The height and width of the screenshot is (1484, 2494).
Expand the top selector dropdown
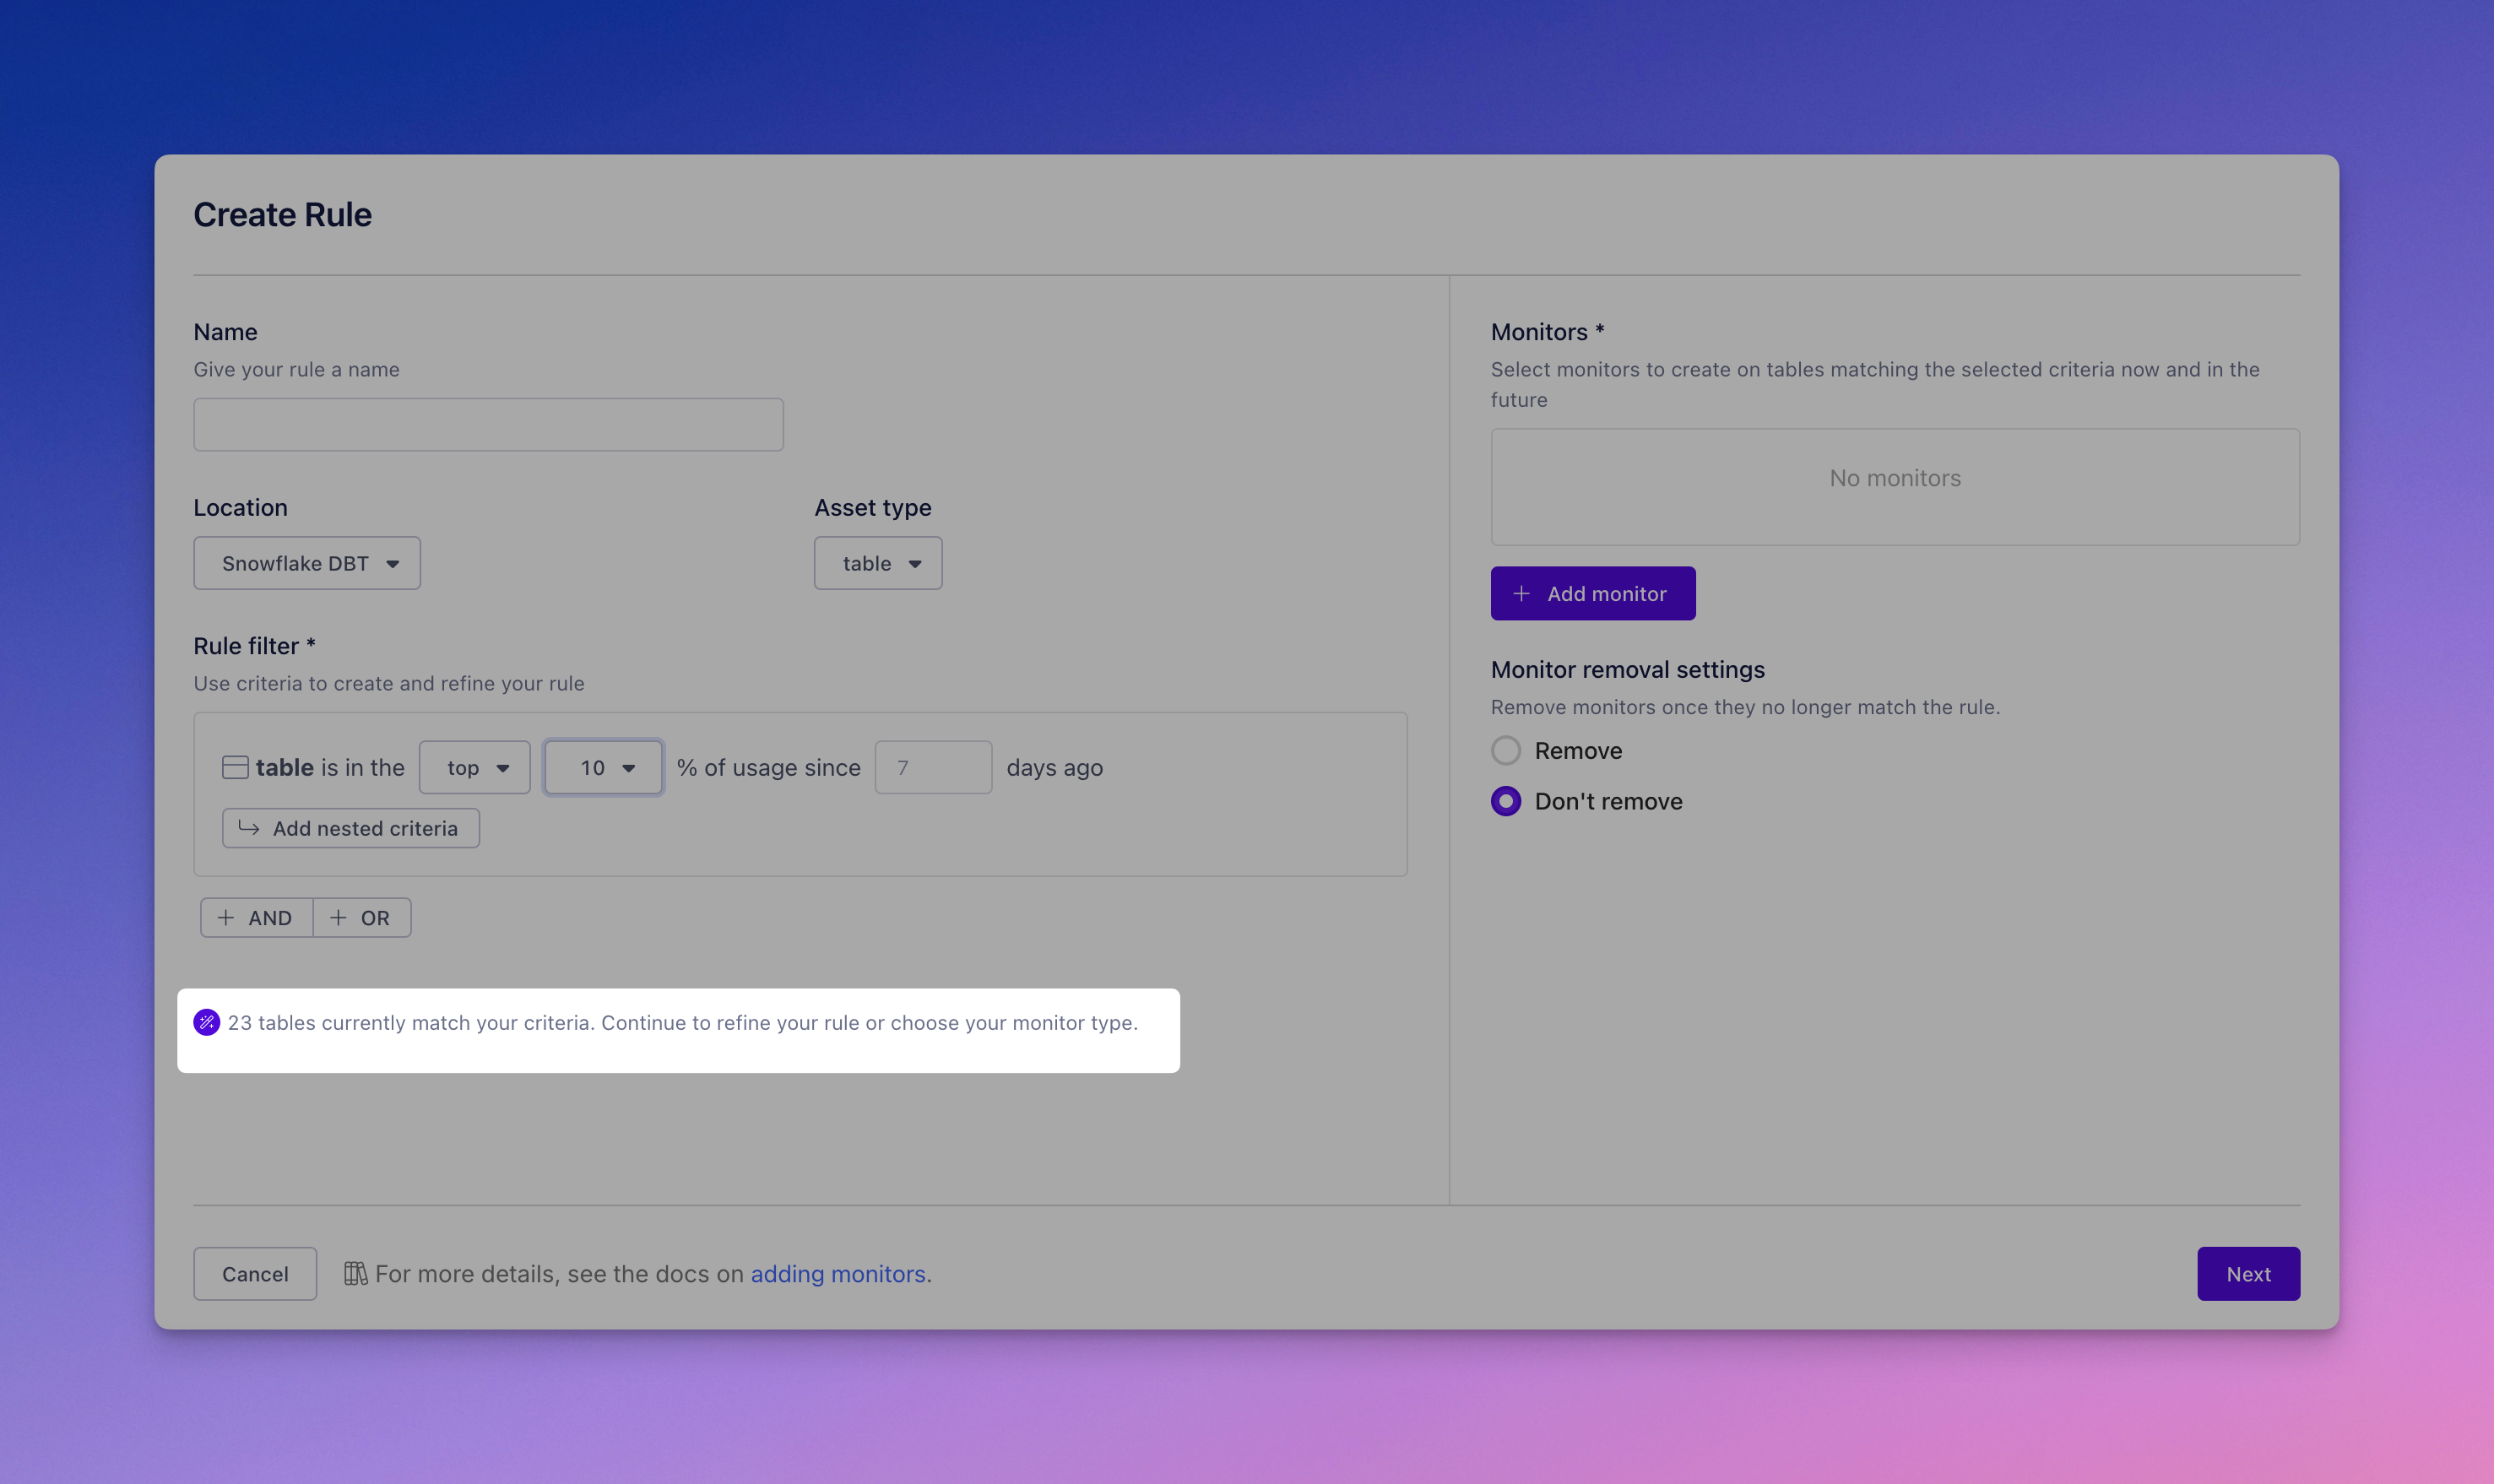point(475,767)
